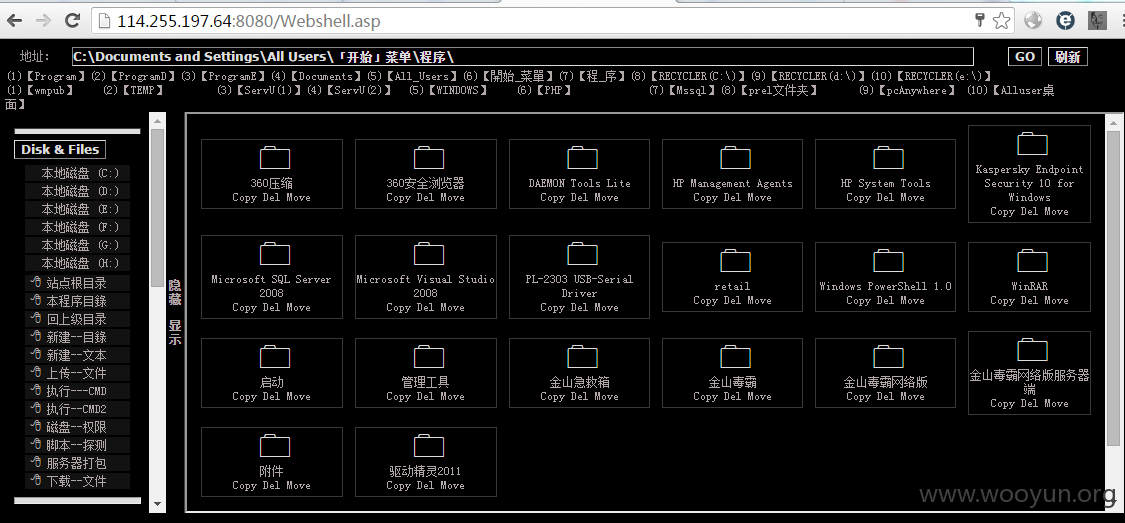Open the 启动 folder icon

pyautogui.click(x=275, y=357)
